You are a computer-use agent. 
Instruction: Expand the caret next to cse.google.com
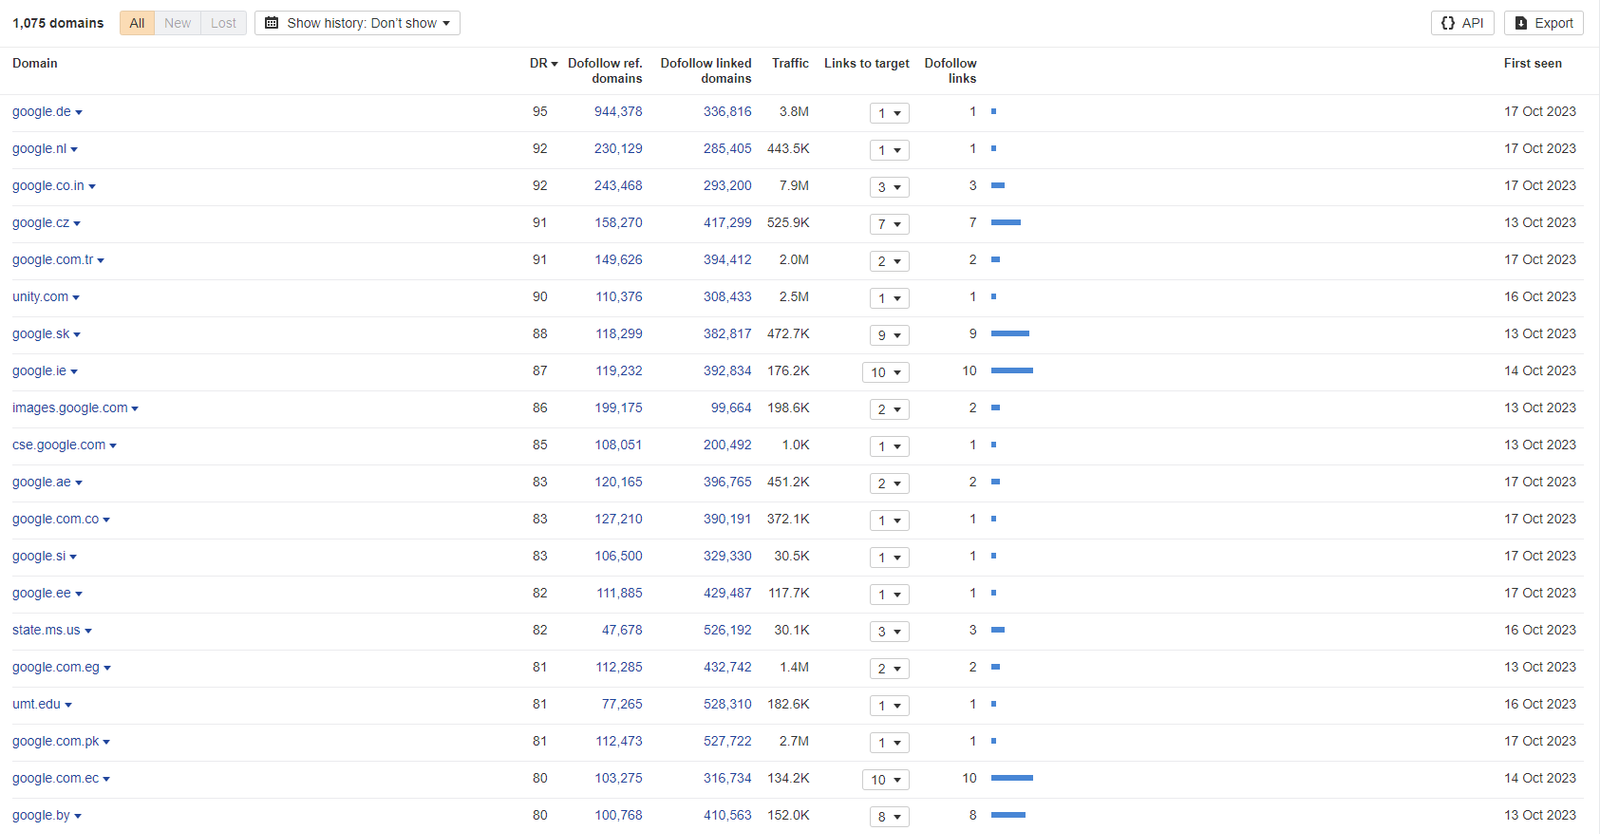pyautogui.click(x=113, y=446)
